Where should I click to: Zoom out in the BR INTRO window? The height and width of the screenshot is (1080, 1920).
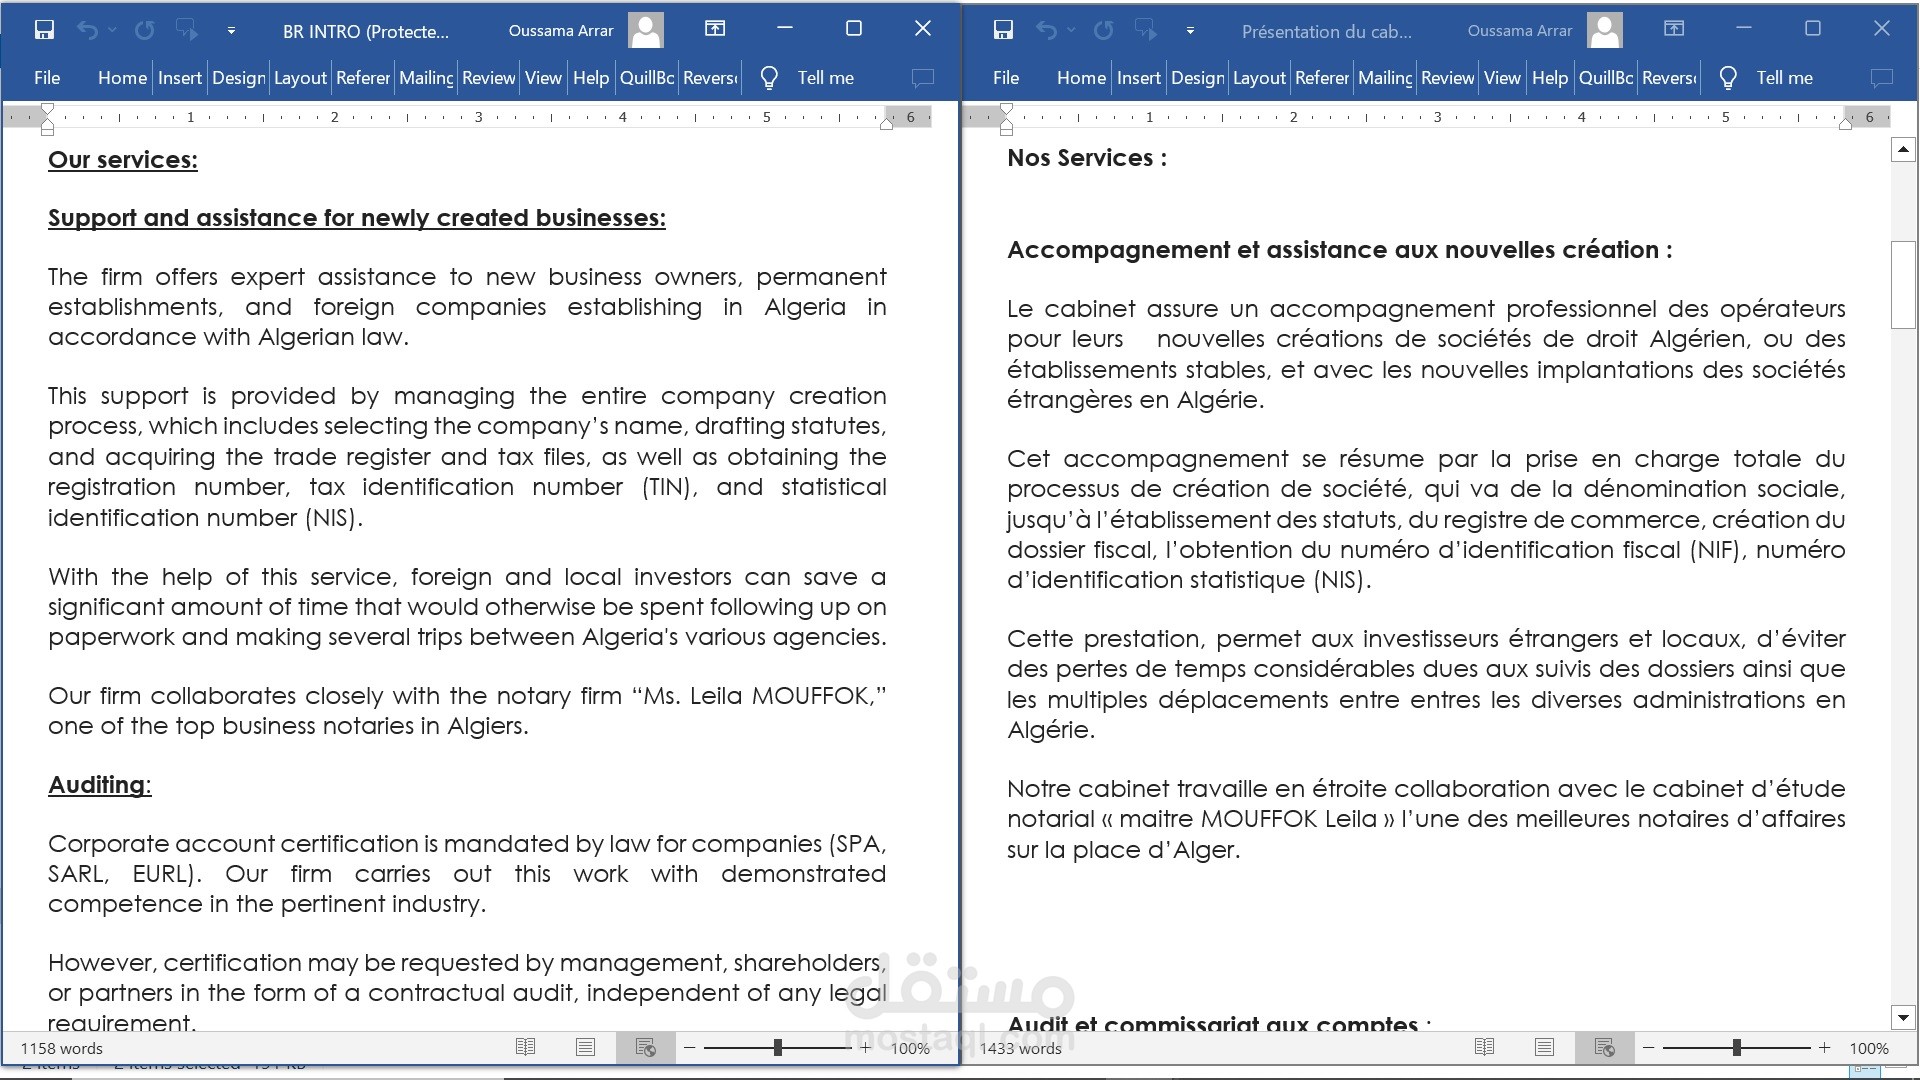(x=689, y=1047)
